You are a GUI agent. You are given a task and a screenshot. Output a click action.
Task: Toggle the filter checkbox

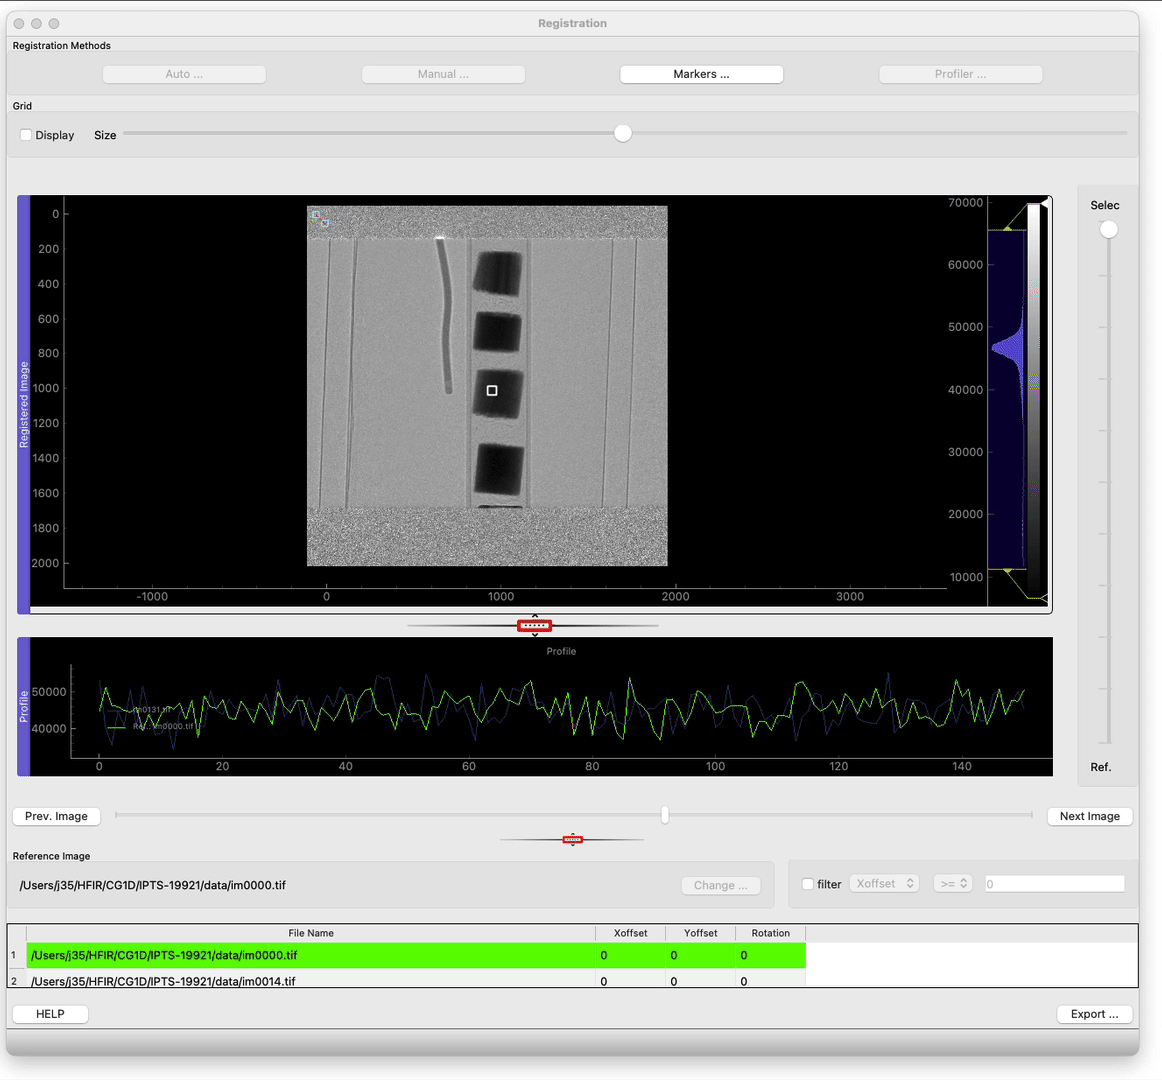(x=808, y=884)
